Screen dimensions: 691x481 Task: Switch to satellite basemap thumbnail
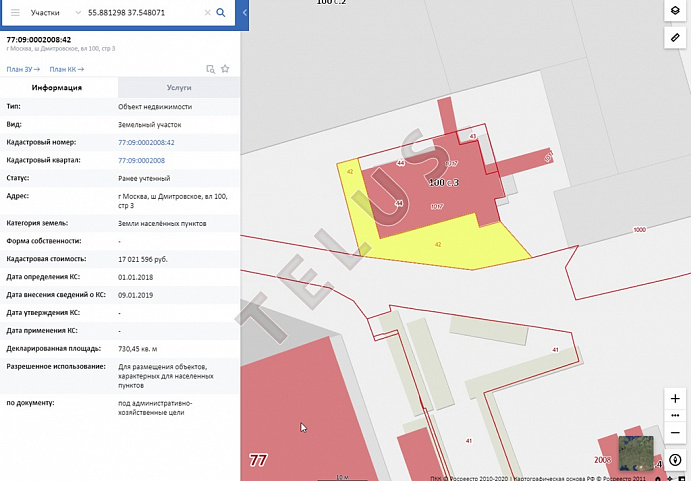[x=636, y=453]
